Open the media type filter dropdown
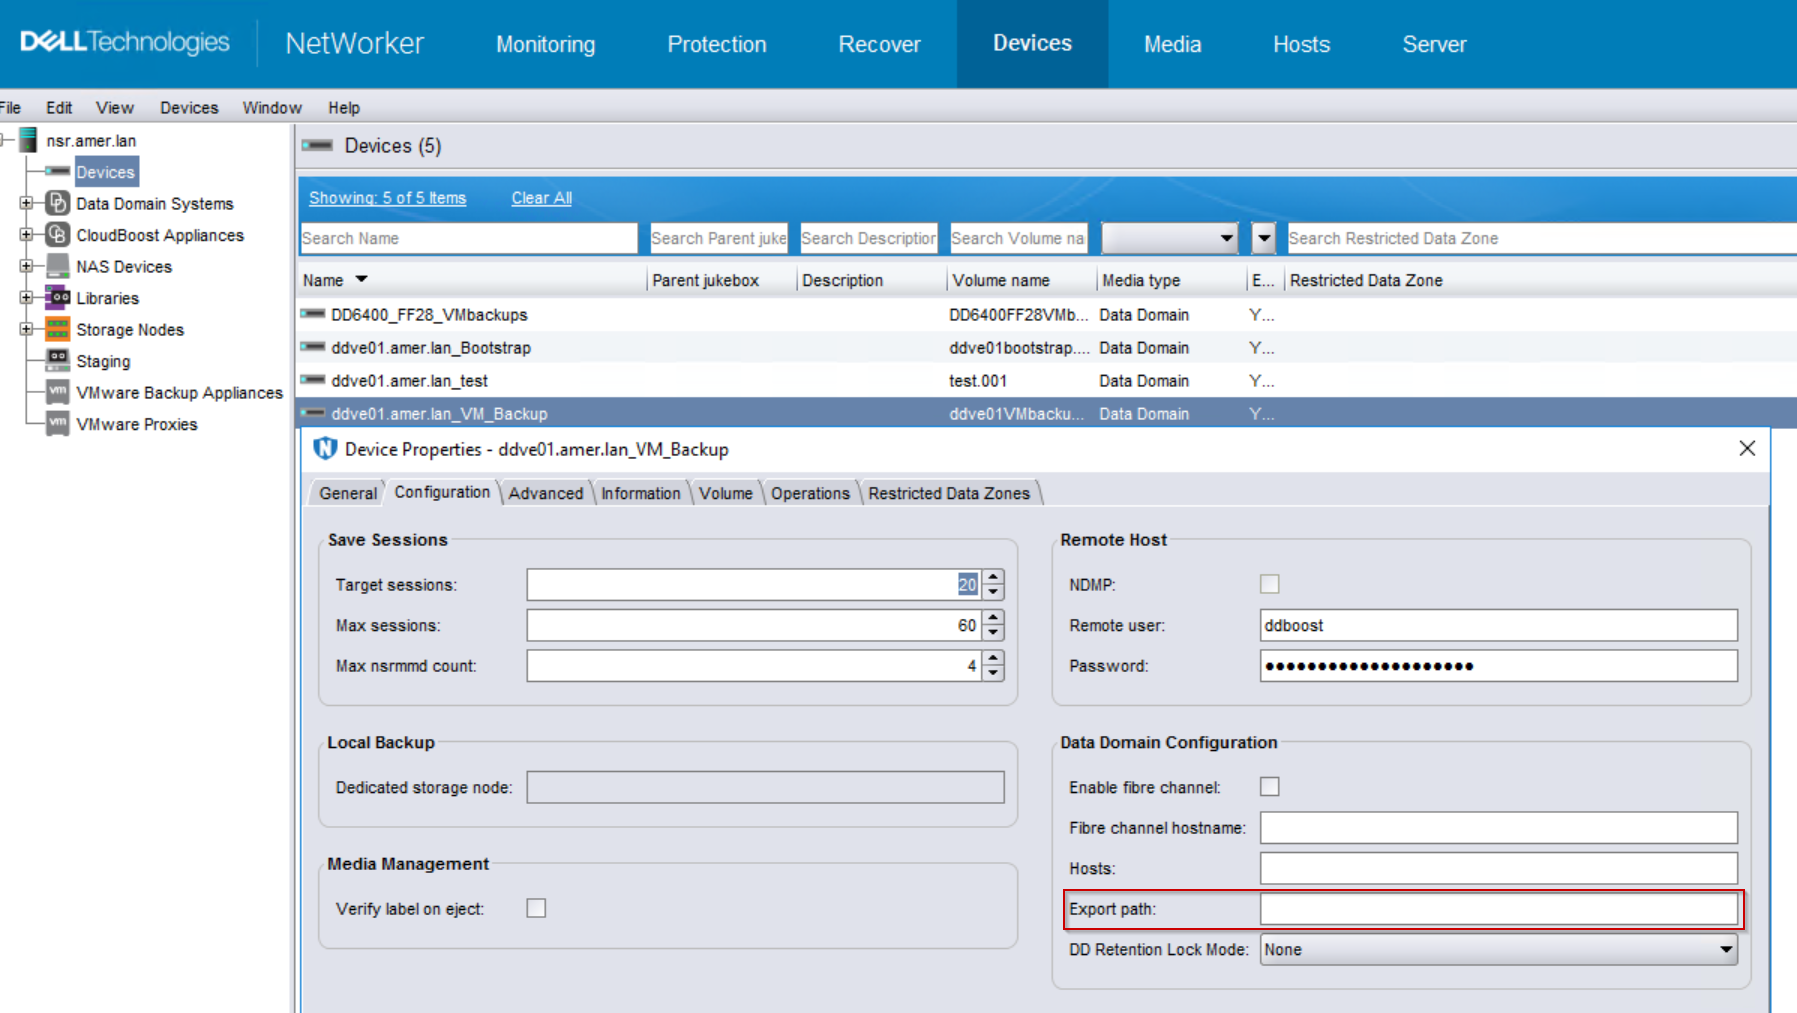The image size is (1797, 1013). click(1228, 238)
